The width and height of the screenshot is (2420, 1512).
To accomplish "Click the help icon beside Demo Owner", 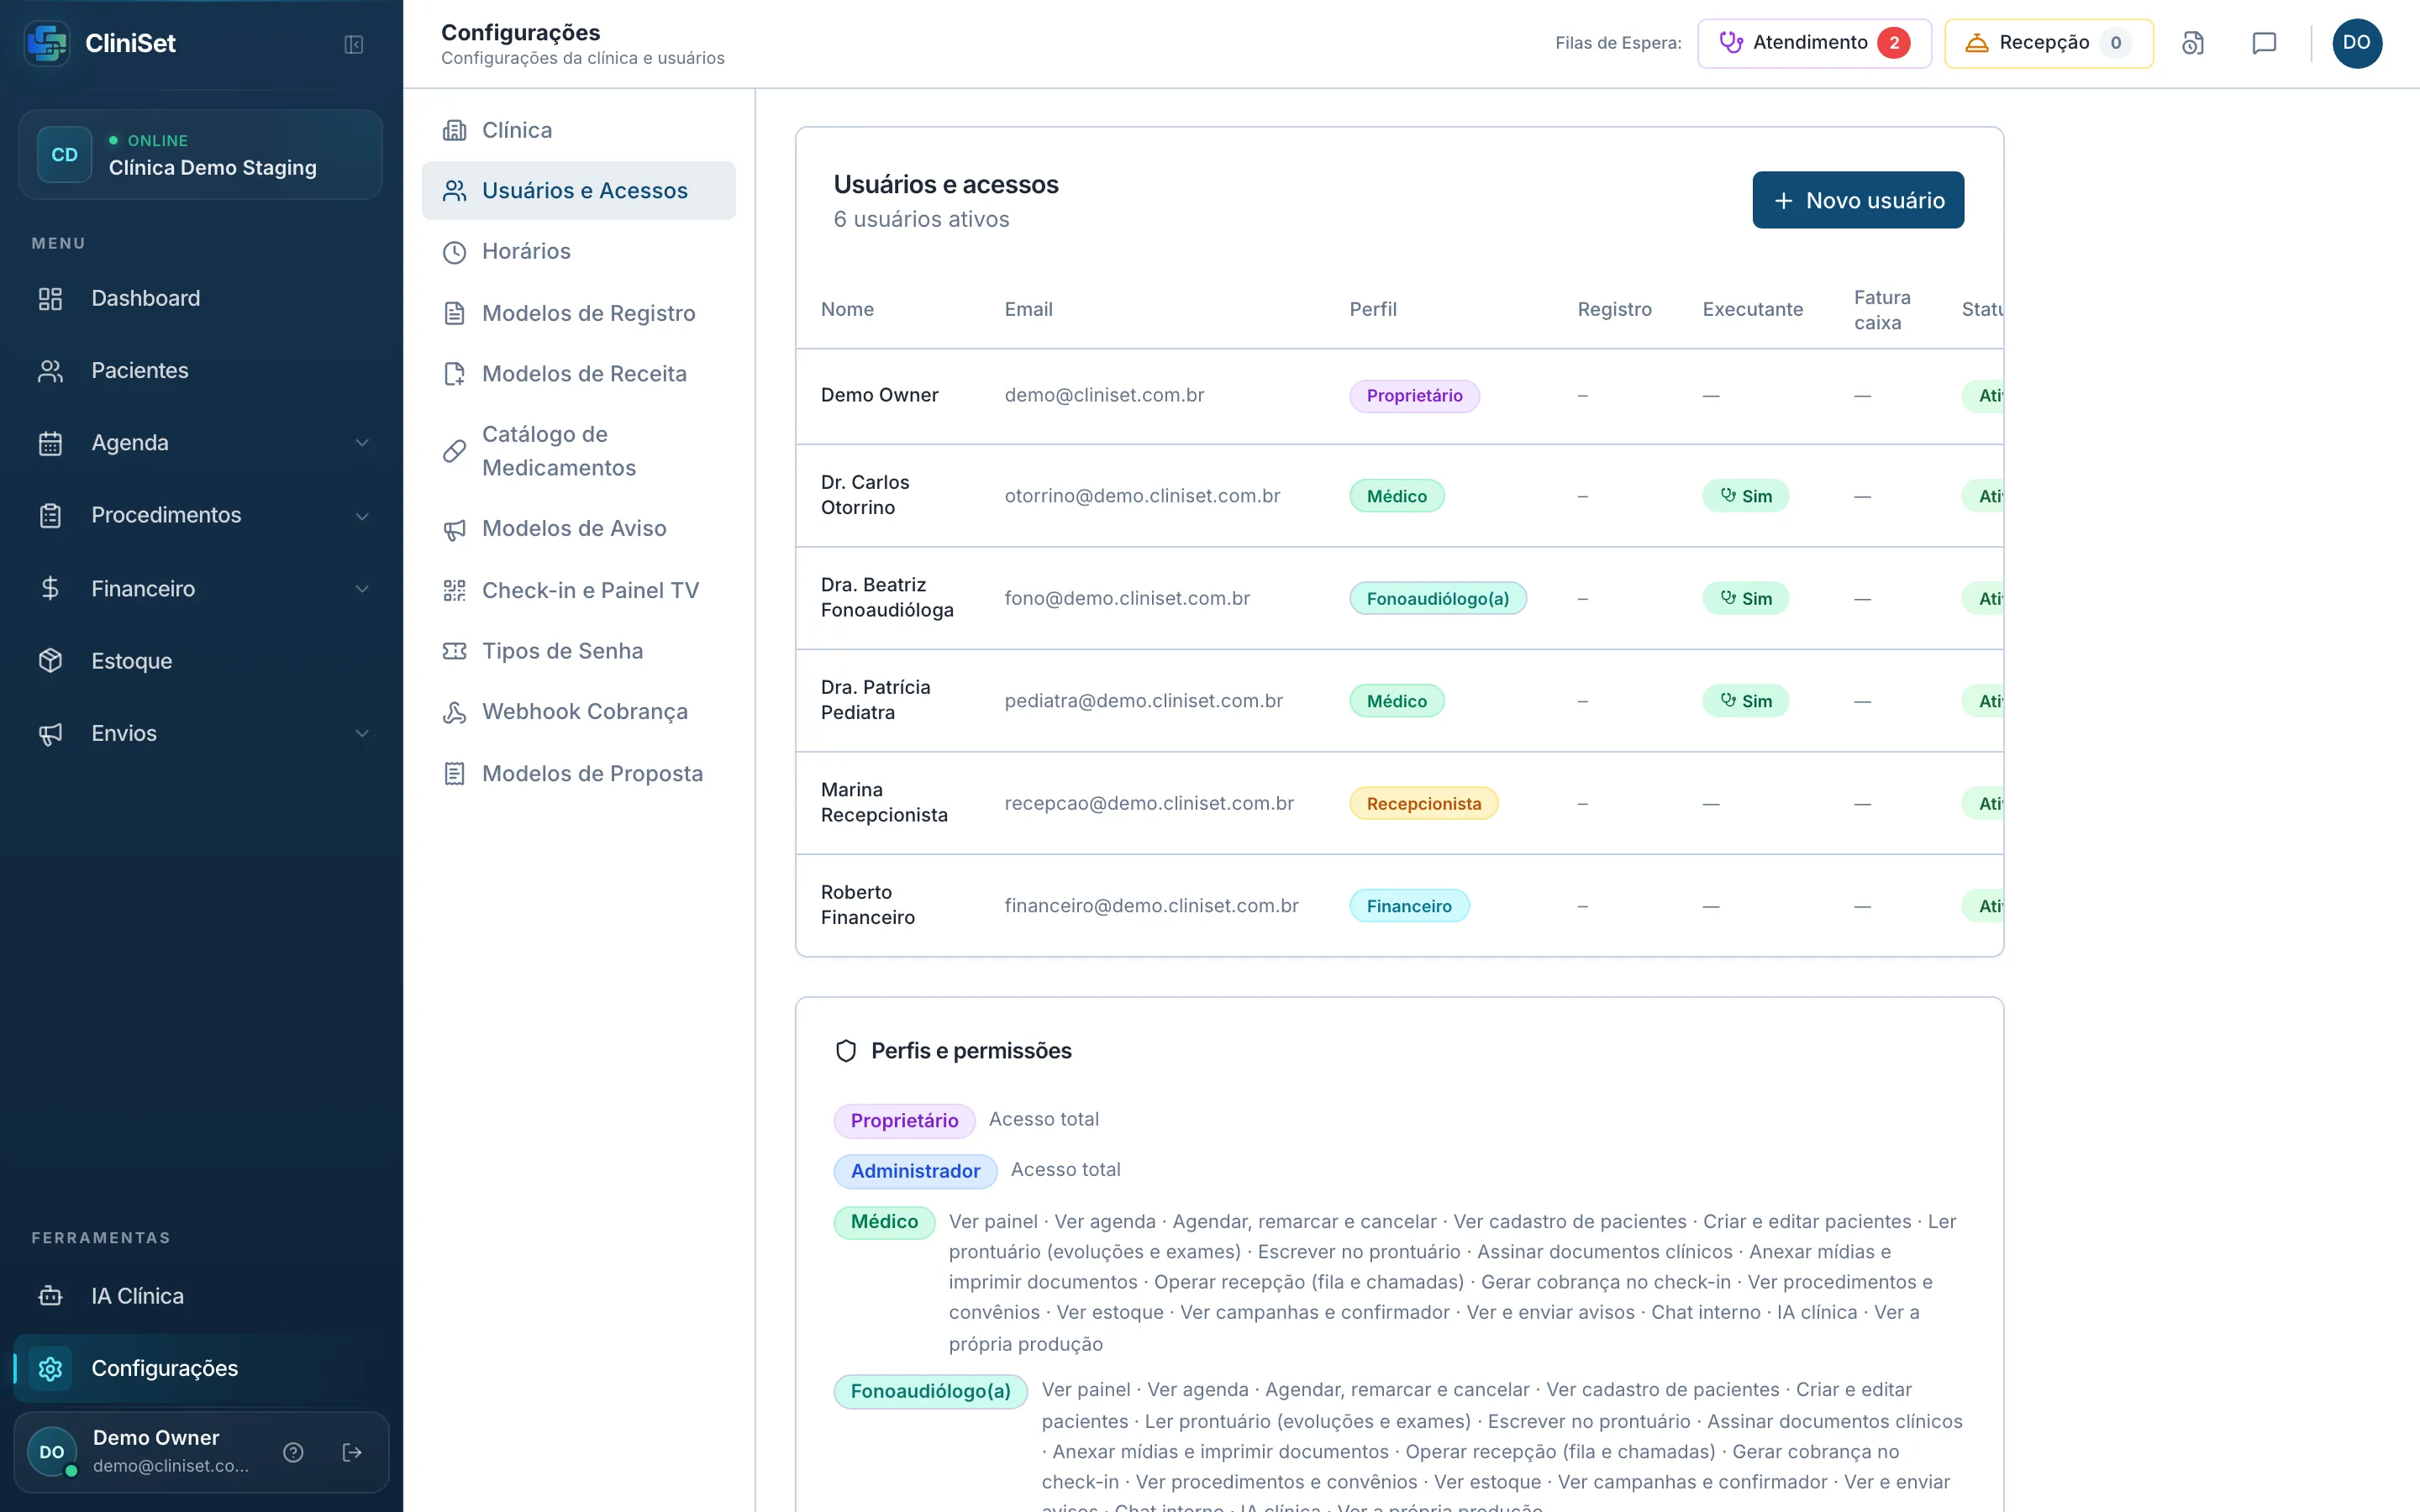I will (293, 1452).
